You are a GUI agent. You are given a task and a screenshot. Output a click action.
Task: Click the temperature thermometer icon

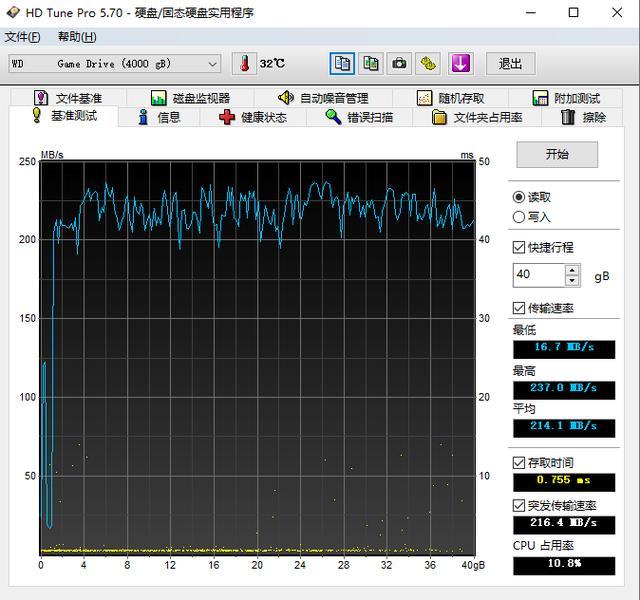pos(244,64)
